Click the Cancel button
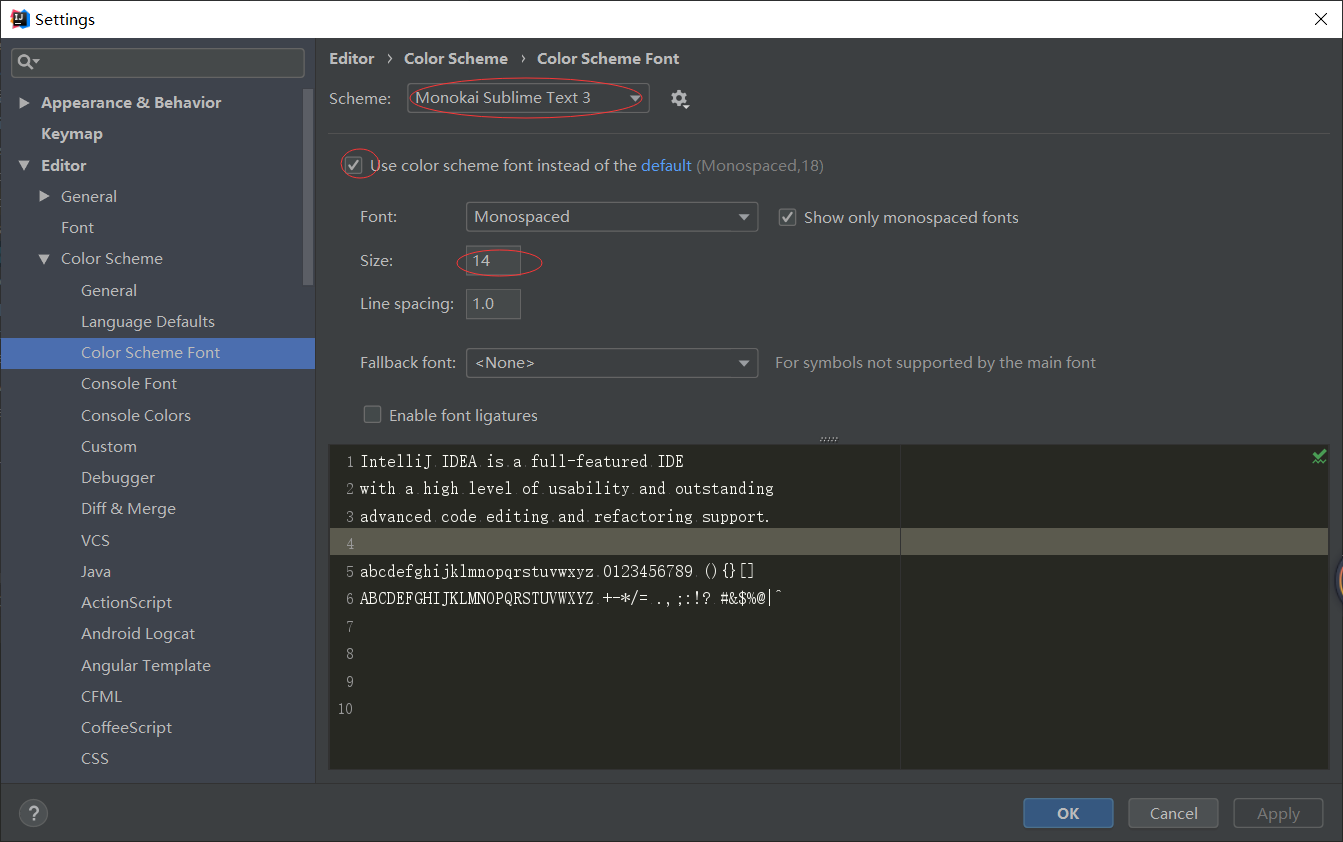This screenshot has height=842, width=1343. click(1174, 813)
